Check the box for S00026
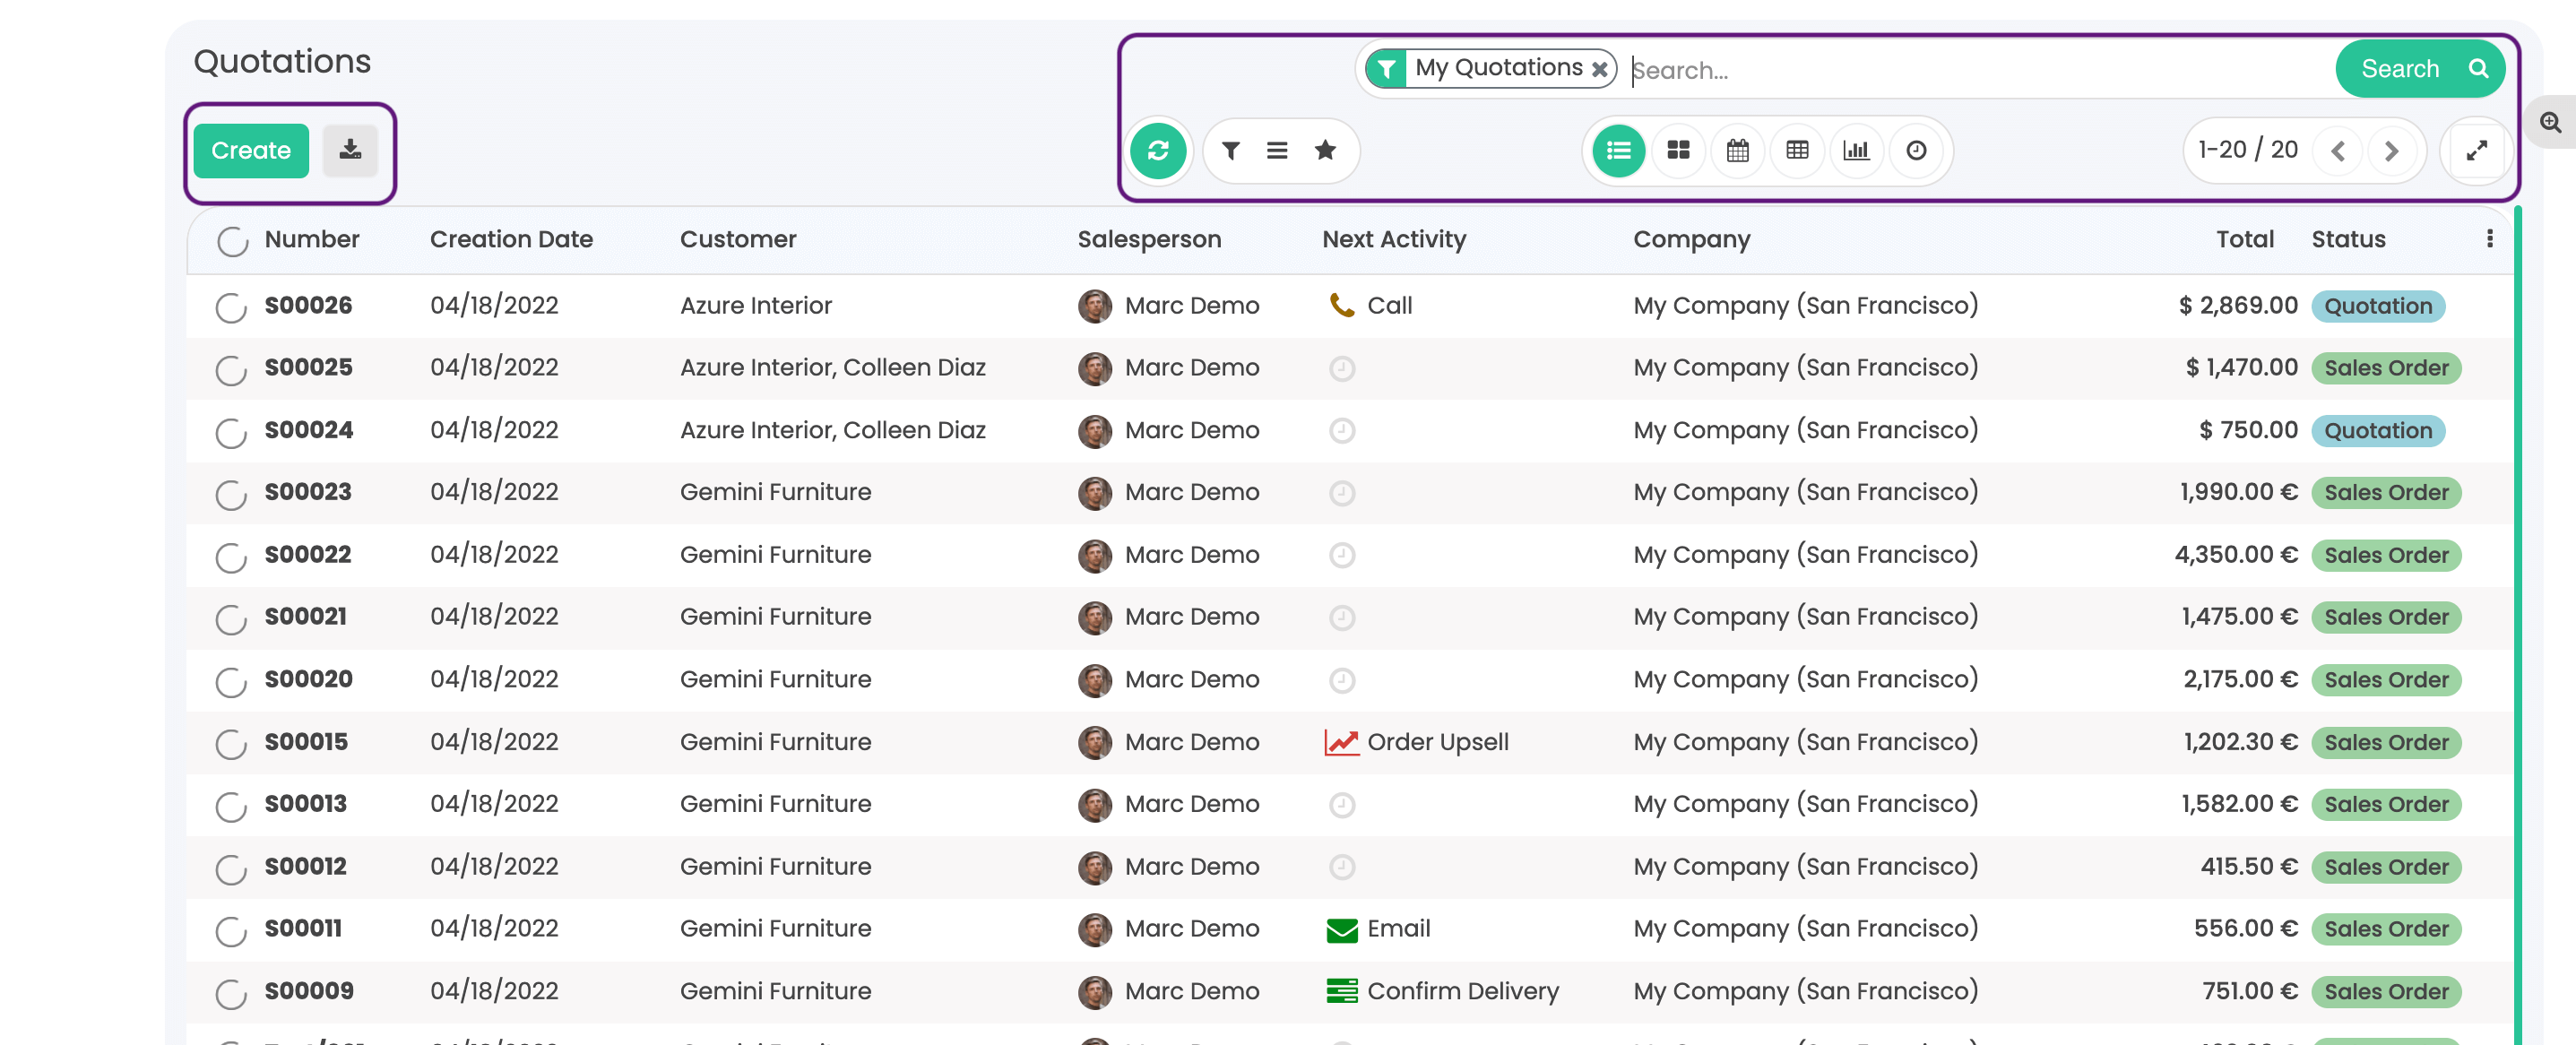Viewport: 2576px width, 1045px height. click(231, 307)
